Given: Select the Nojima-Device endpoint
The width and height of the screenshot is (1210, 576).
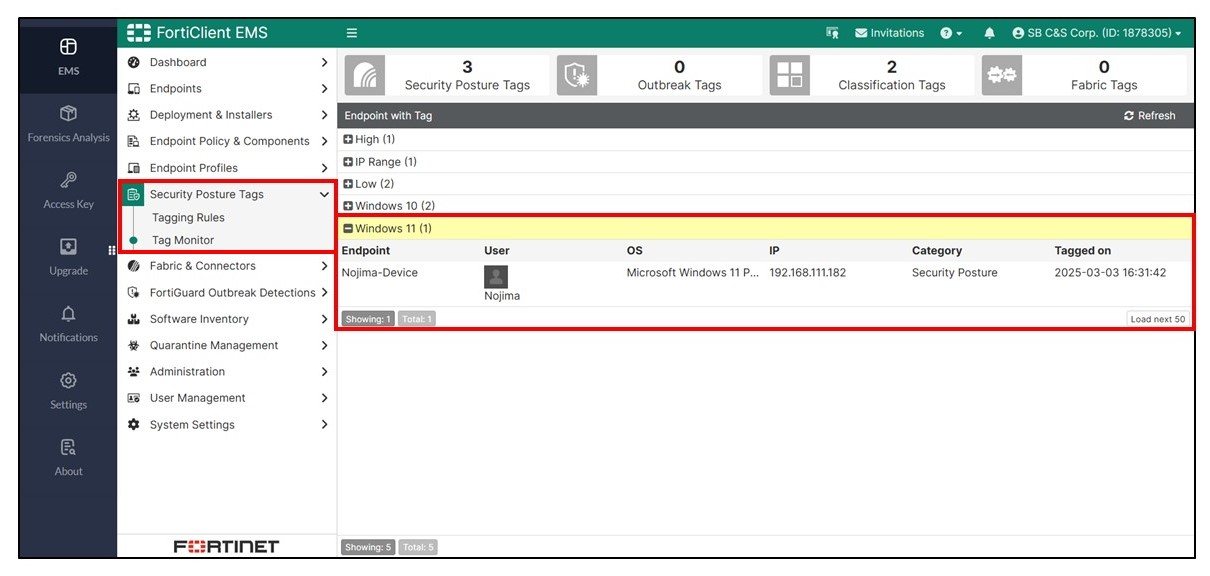Looking at the screenshot, I should tap(380, 273).
